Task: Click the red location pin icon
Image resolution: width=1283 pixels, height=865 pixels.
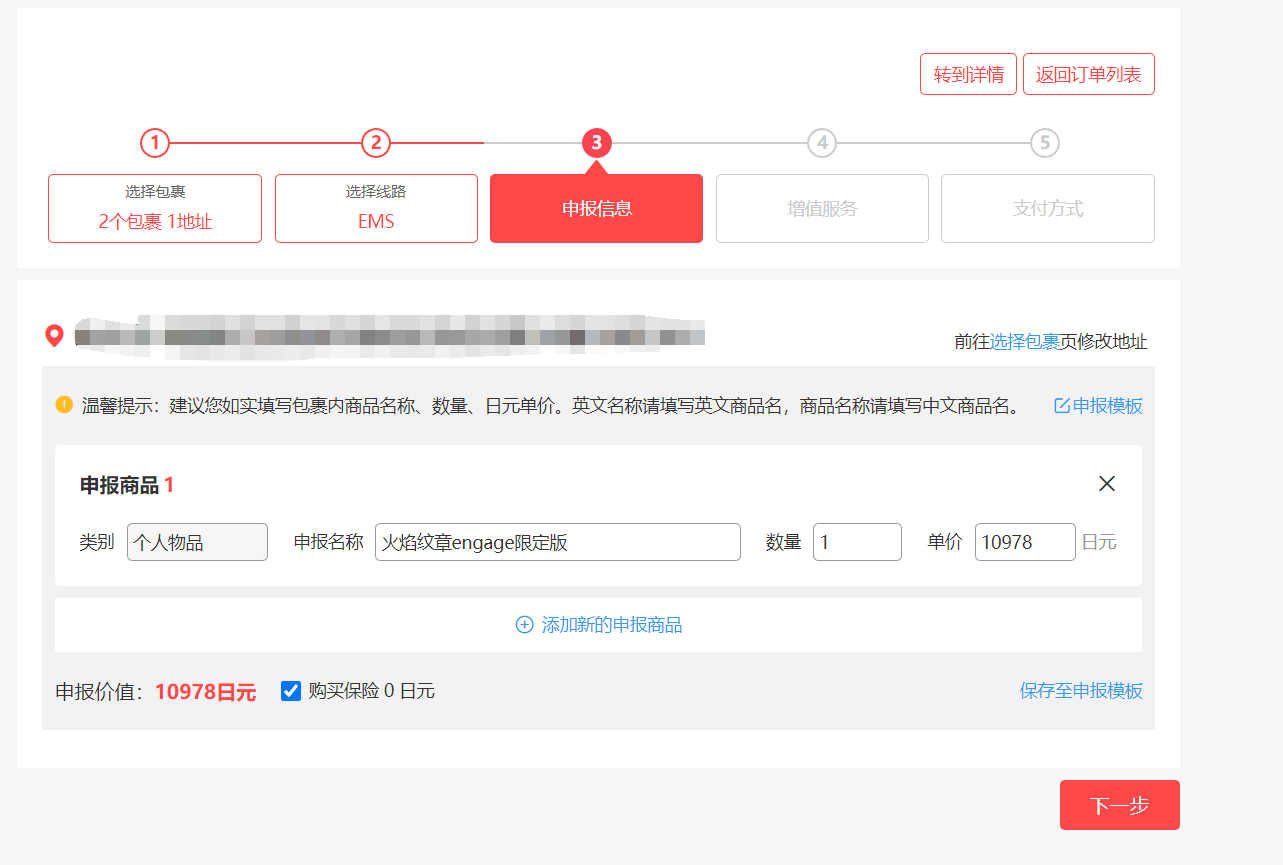Action: [55, 336]
